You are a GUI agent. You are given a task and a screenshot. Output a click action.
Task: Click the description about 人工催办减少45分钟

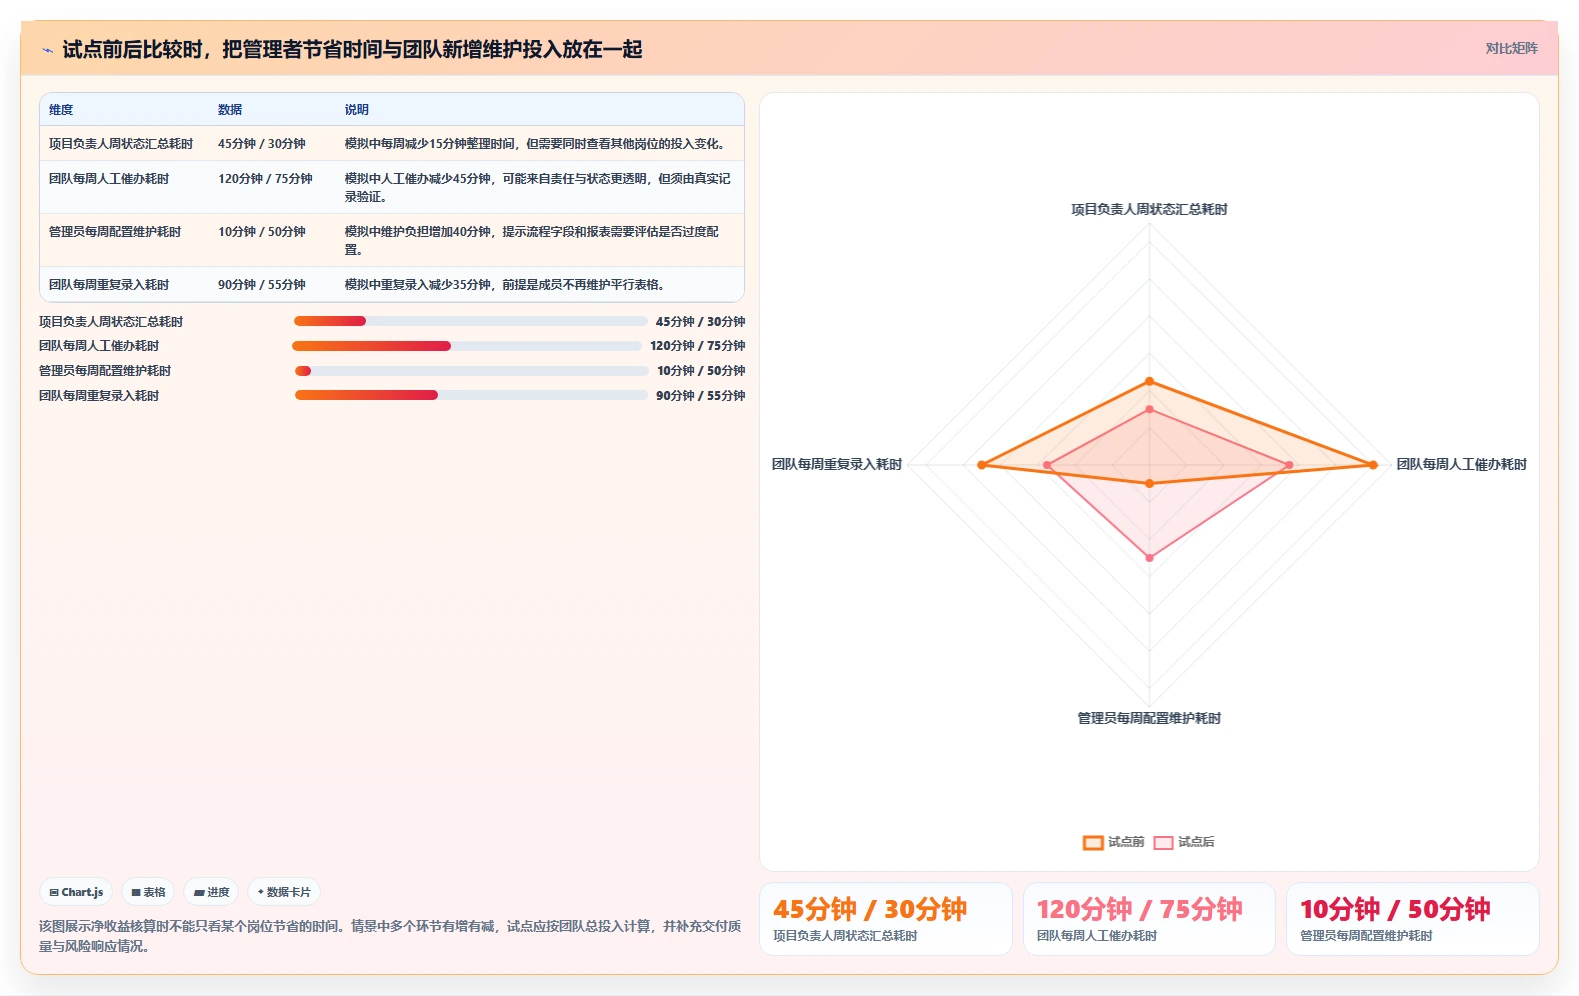point(538,187)
